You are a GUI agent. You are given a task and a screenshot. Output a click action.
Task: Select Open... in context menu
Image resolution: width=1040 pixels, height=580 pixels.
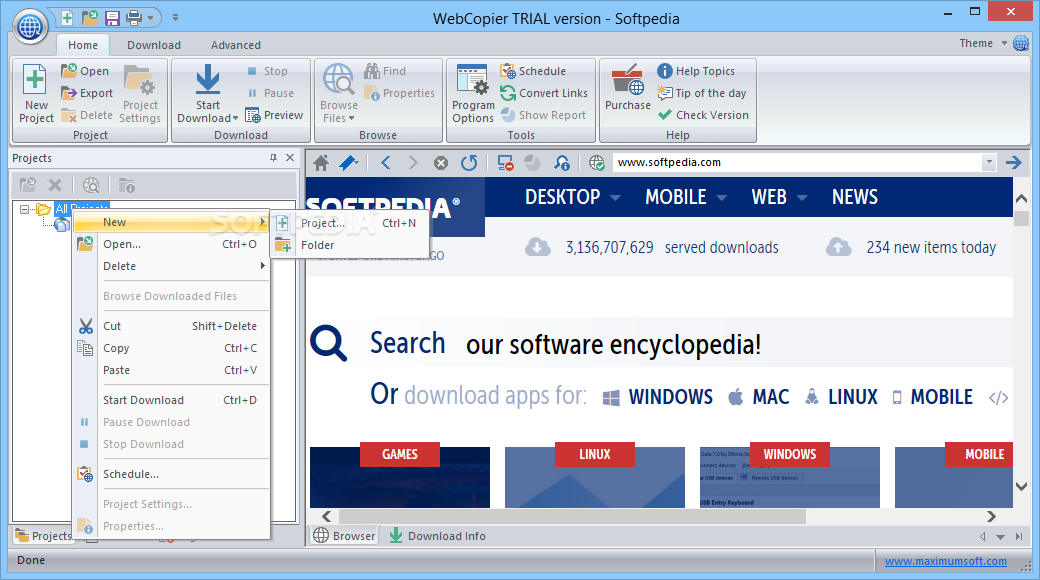[171, 244]
